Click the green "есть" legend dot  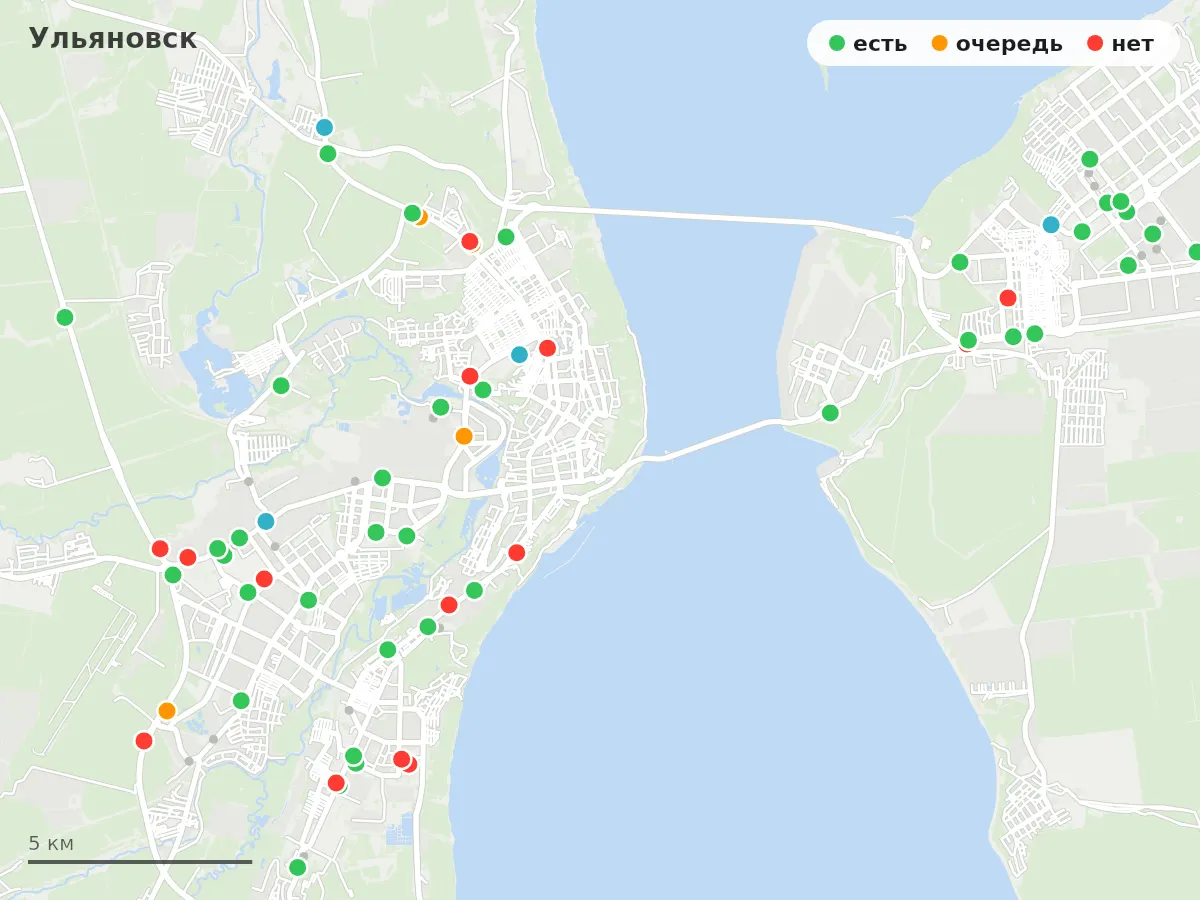(x=837, y=43)
